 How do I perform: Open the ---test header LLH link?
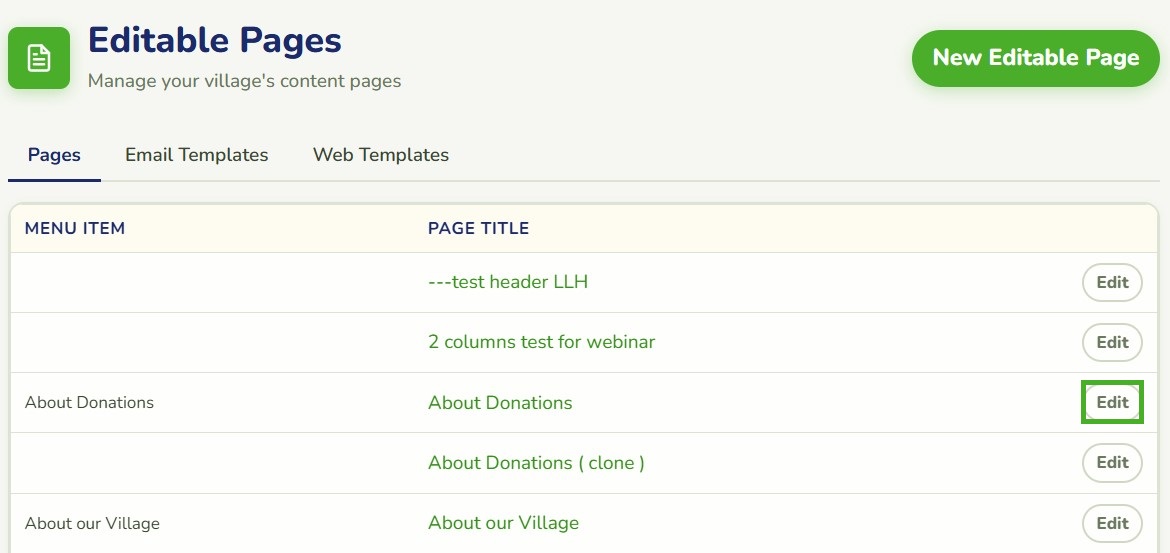[508, 282]
